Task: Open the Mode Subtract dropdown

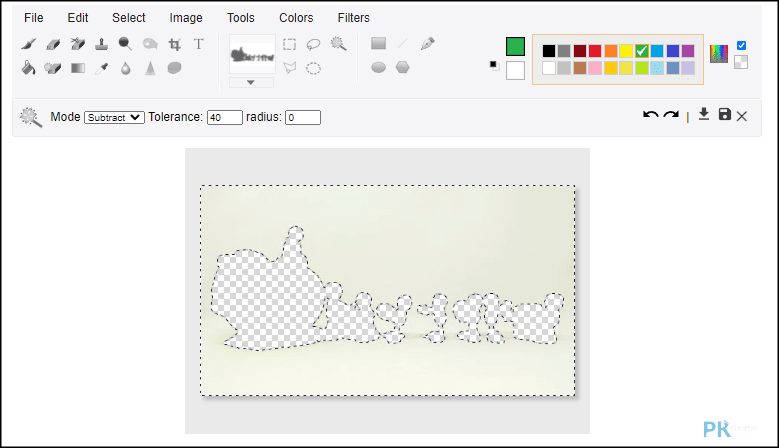Action: pyautogui.click(x=114, y=117)
